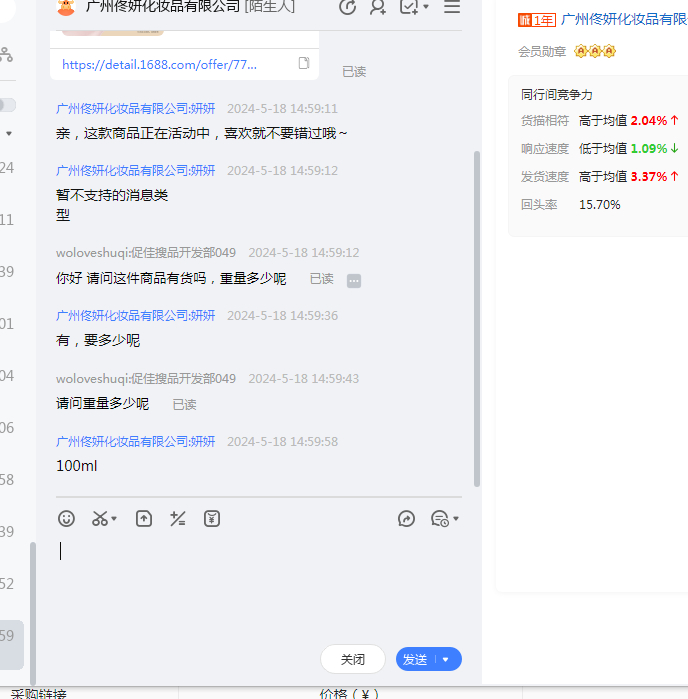The width and height of the screenshot is (688, 699).
Task: Click the add contact icon
Action: pyautogui.click(x=378, y=7)
